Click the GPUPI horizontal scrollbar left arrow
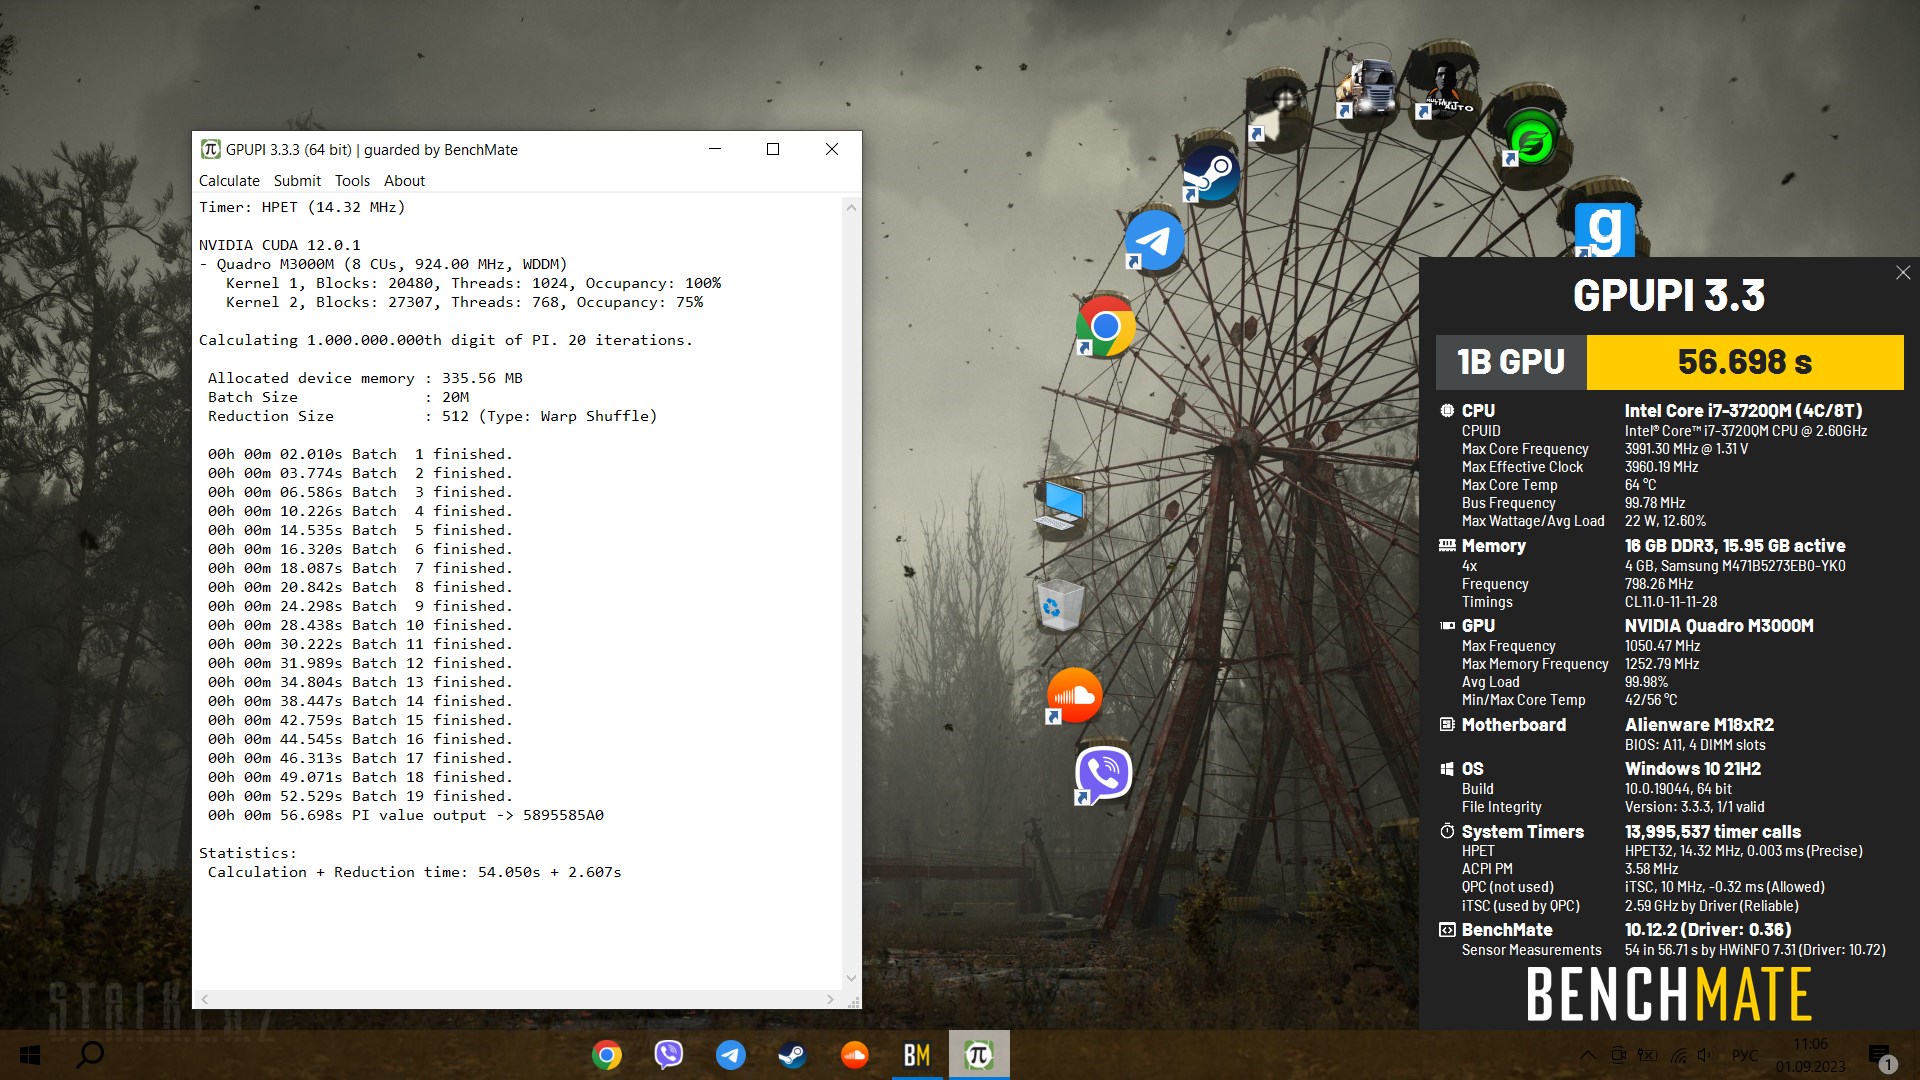Viewport: 1920px width, 1080px height. 205,999
